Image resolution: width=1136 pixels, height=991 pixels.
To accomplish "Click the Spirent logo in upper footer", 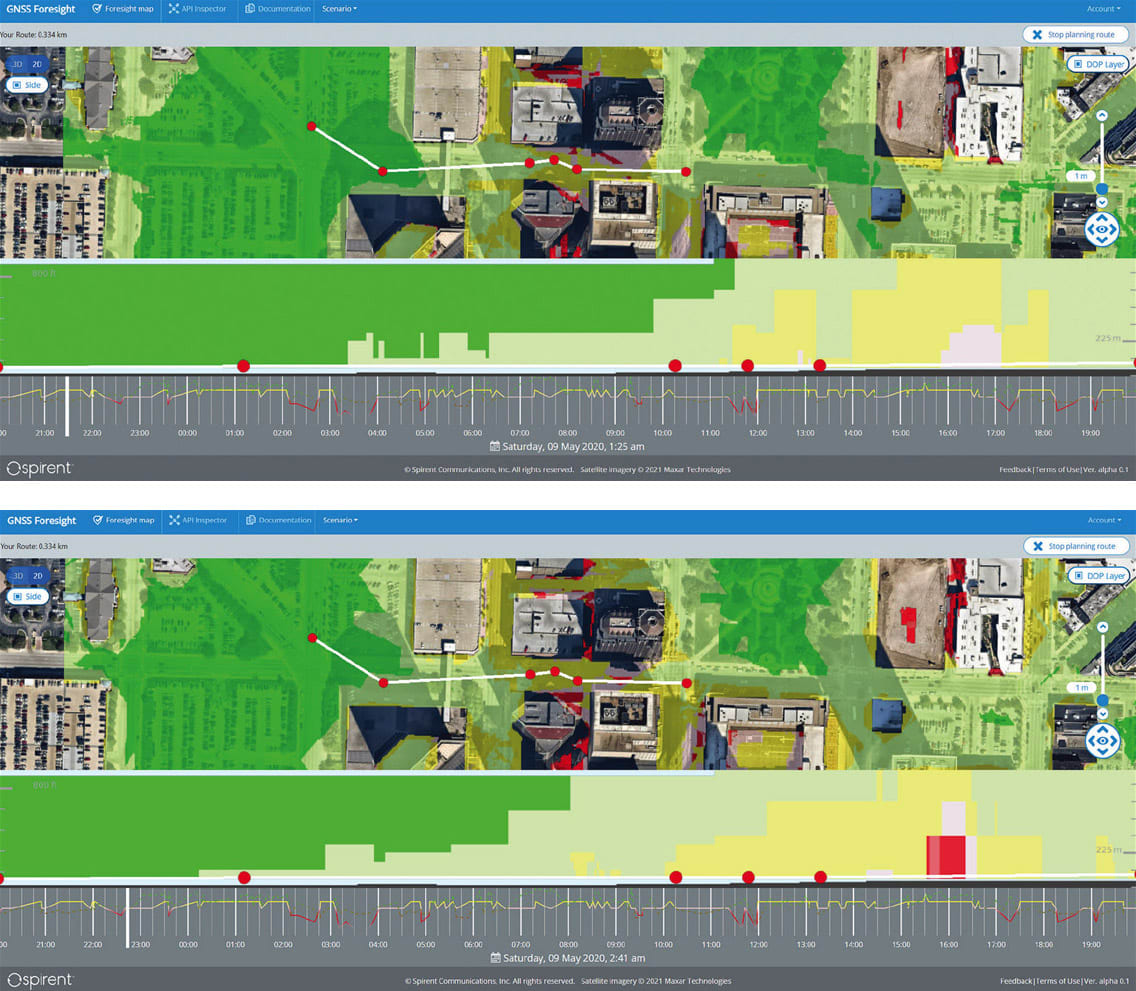I will click(39, 469).
